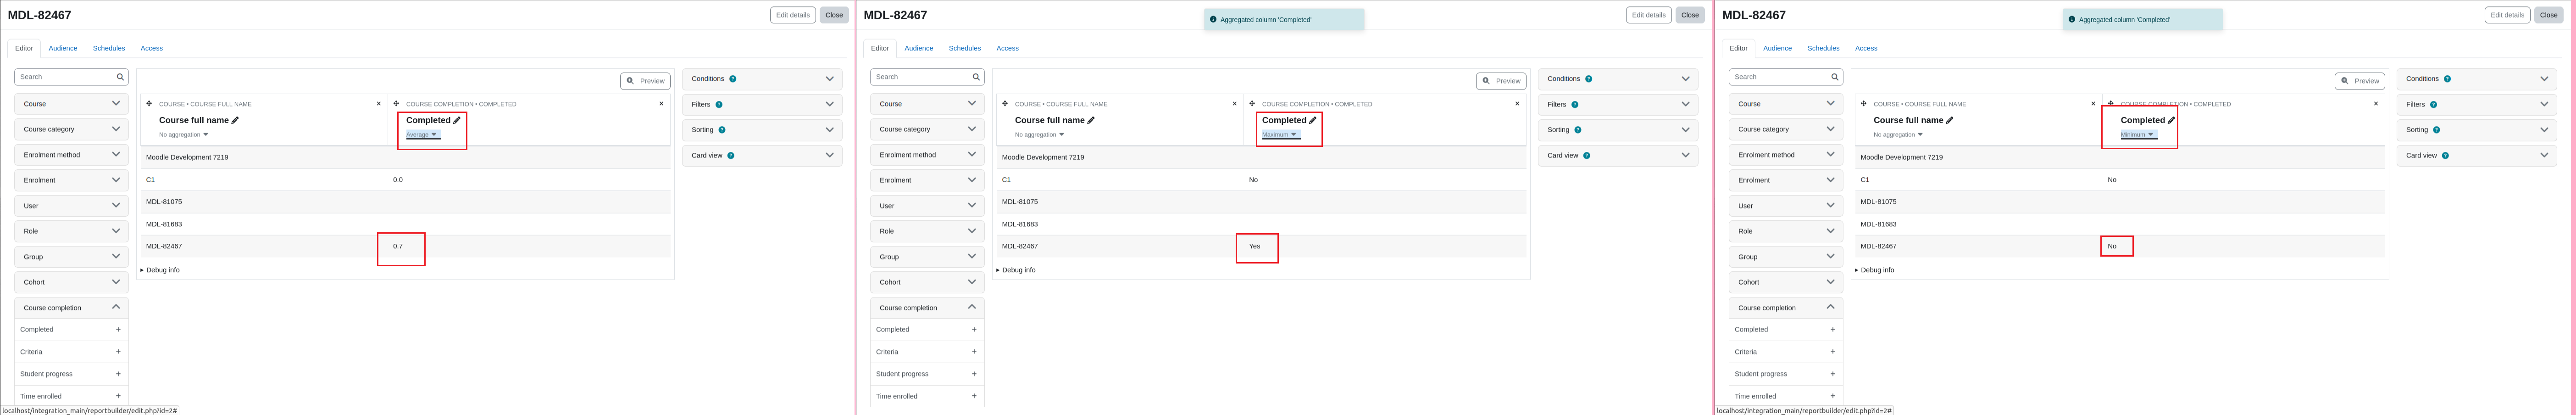Screen dimensions: 2576x415
Task: Click the 0.7 value in MDL-82467 row
Action: point(398,246)
